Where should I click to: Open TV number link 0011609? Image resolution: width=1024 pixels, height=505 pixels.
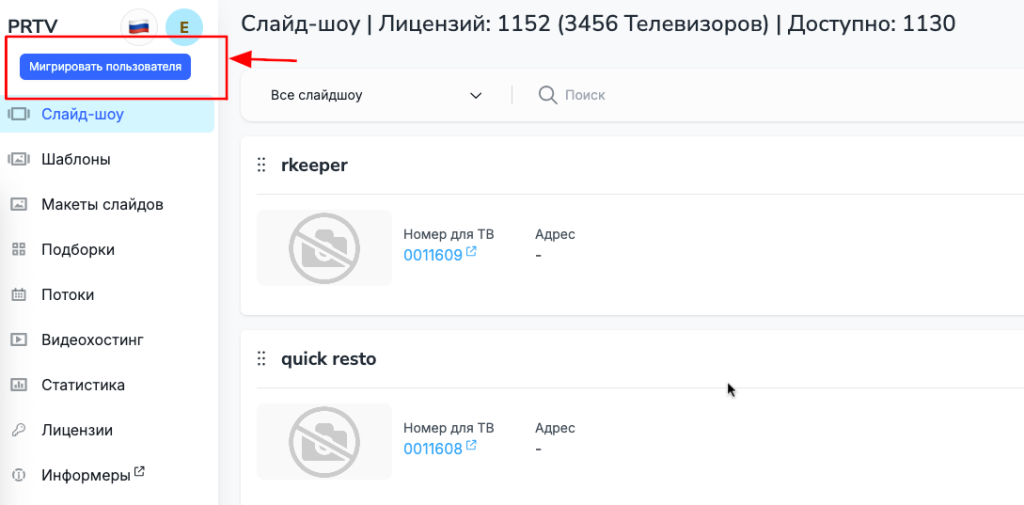[x=433, y=255]
